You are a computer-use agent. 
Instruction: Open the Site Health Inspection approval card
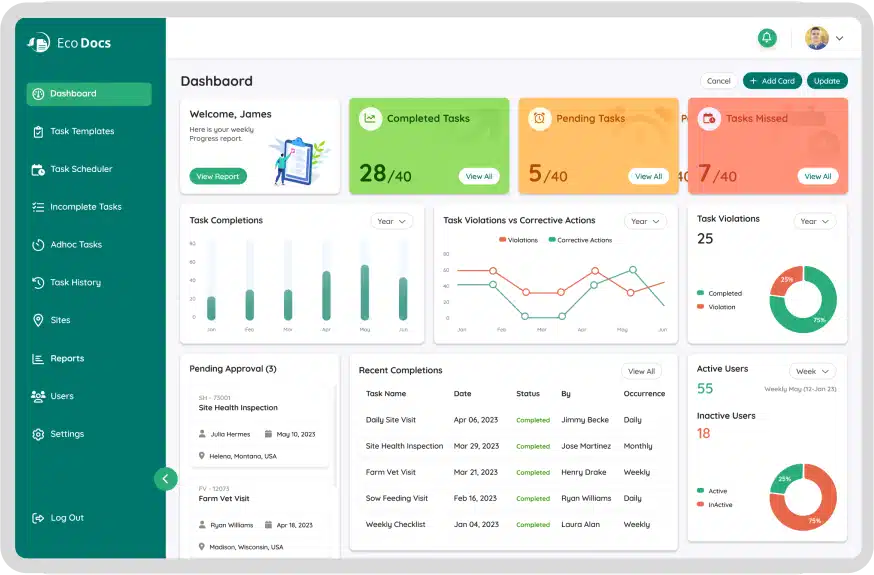point(260,425)
